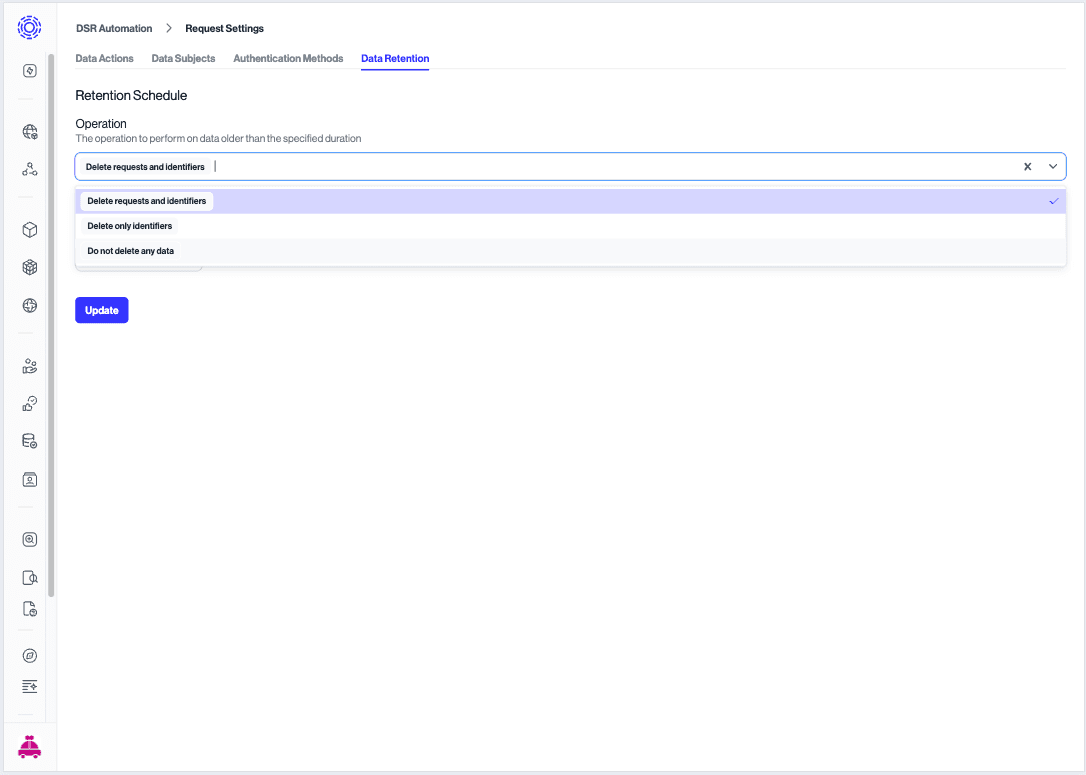Open the circled magnifier search icon
Screen dimensions: 1086x775
point(29,539)
